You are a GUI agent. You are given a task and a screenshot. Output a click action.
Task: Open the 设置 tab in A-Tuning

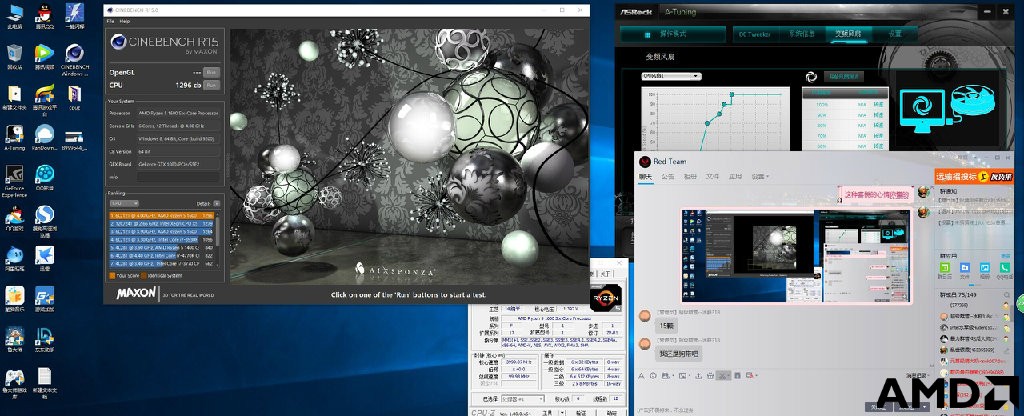pyautogui.click(x=895, y=34)
